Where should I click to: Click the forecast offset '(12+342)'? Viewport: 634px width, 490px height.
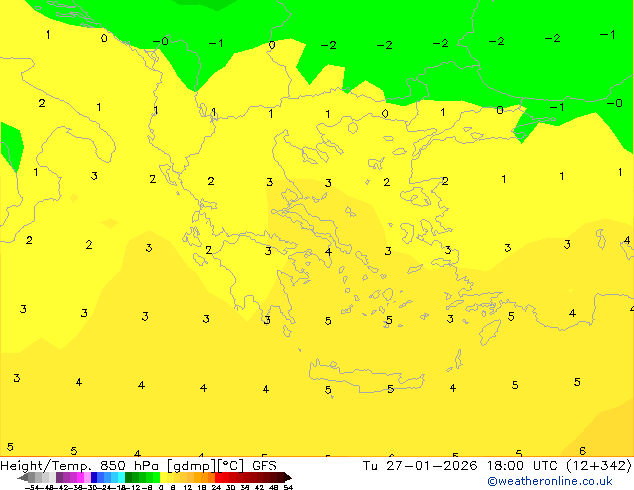point(599,466)
